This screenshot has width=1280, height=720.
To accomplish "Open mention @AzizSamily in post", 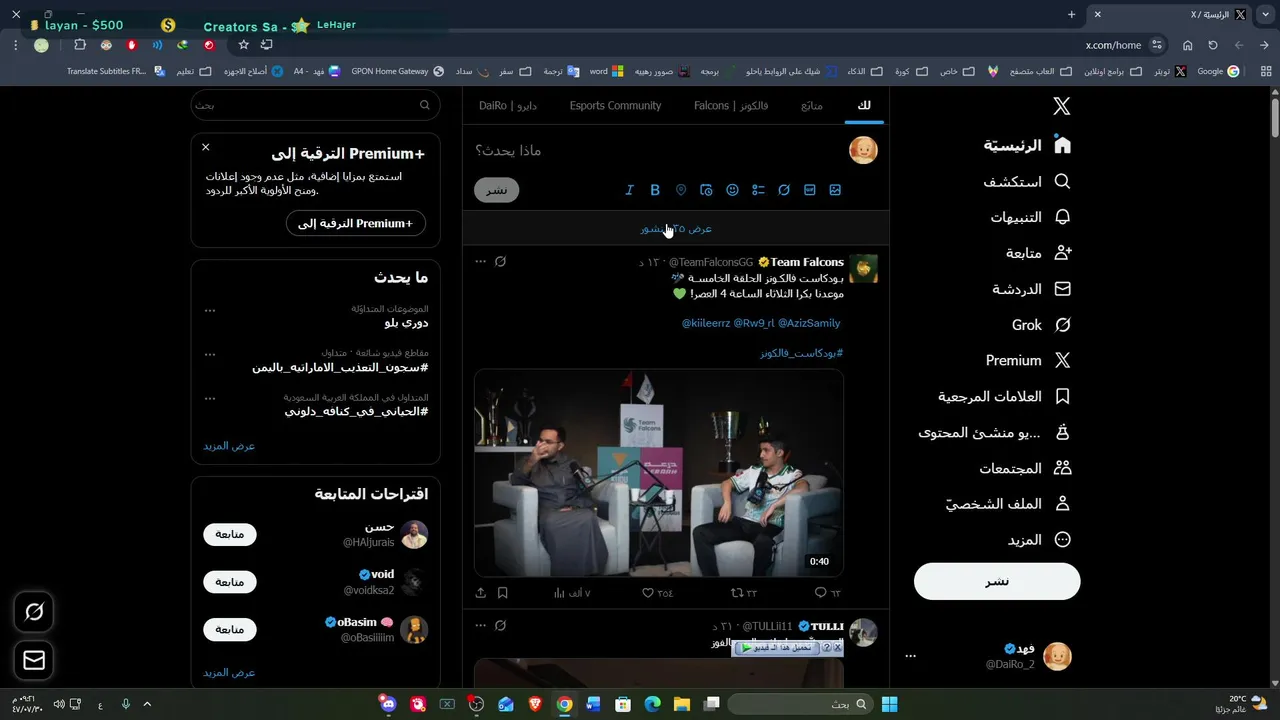I will point(809,323).
